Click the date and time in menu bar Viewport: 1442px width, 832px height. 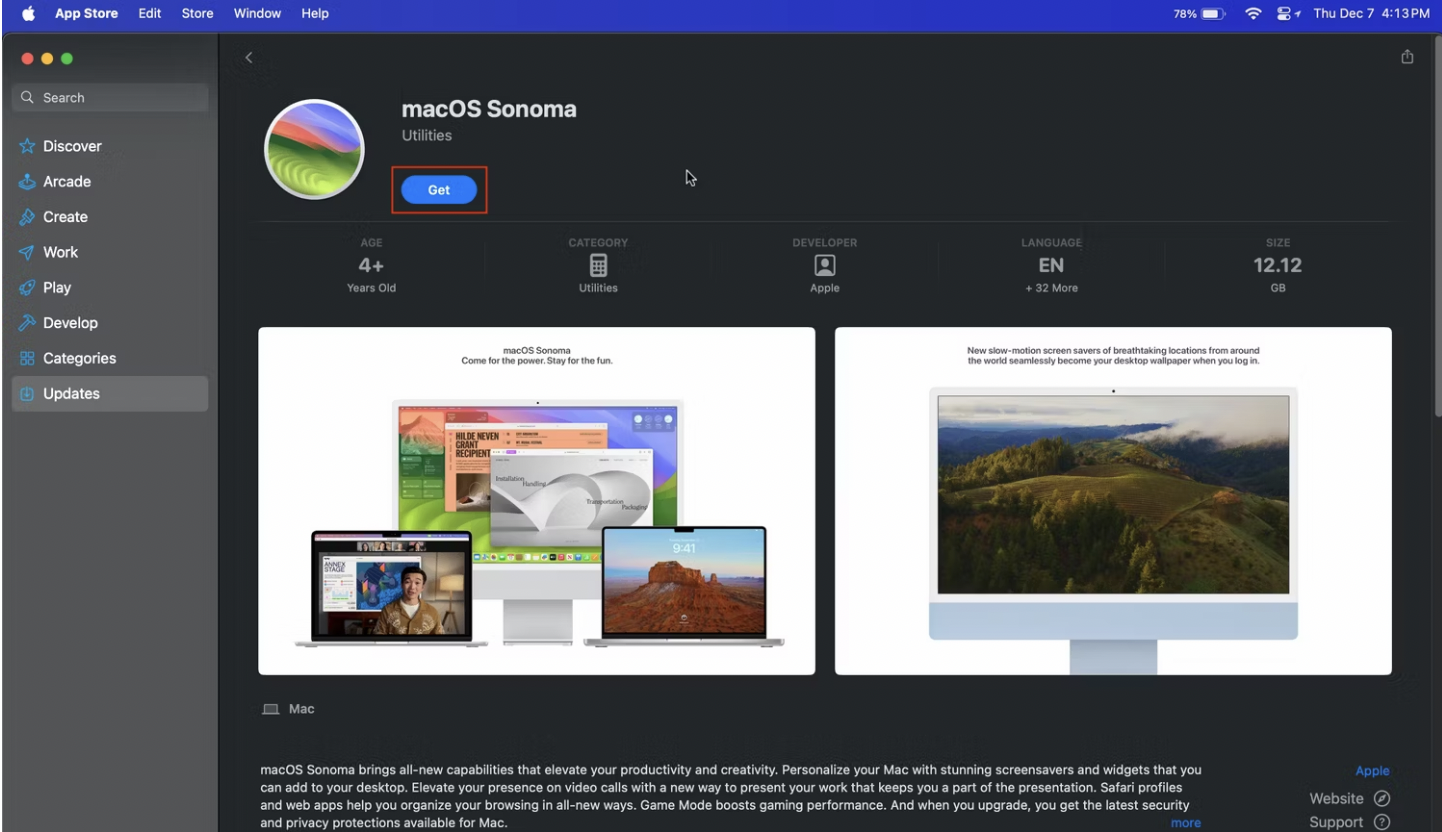point(1371,14)
